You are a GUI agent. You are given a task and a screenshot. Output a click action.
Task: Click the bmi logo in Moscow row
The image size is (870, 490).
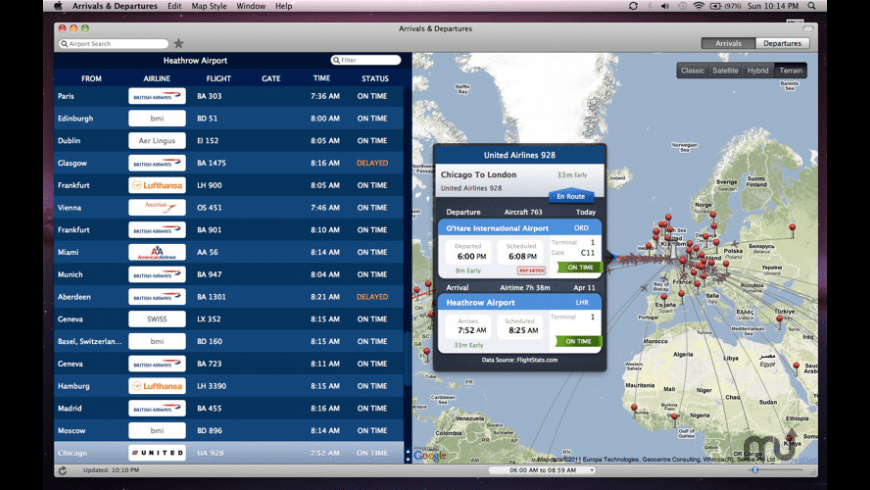click(x=157, y=431)
